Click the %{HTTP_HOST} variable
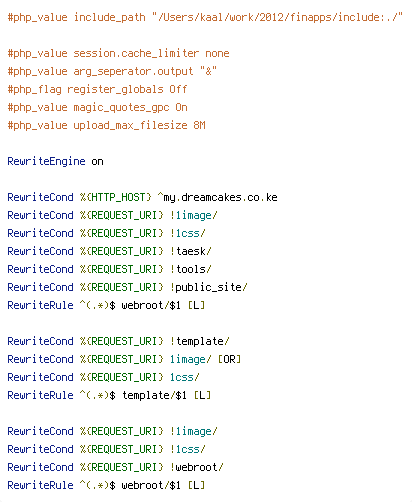The image size is (412, 502). coord(115,197)
